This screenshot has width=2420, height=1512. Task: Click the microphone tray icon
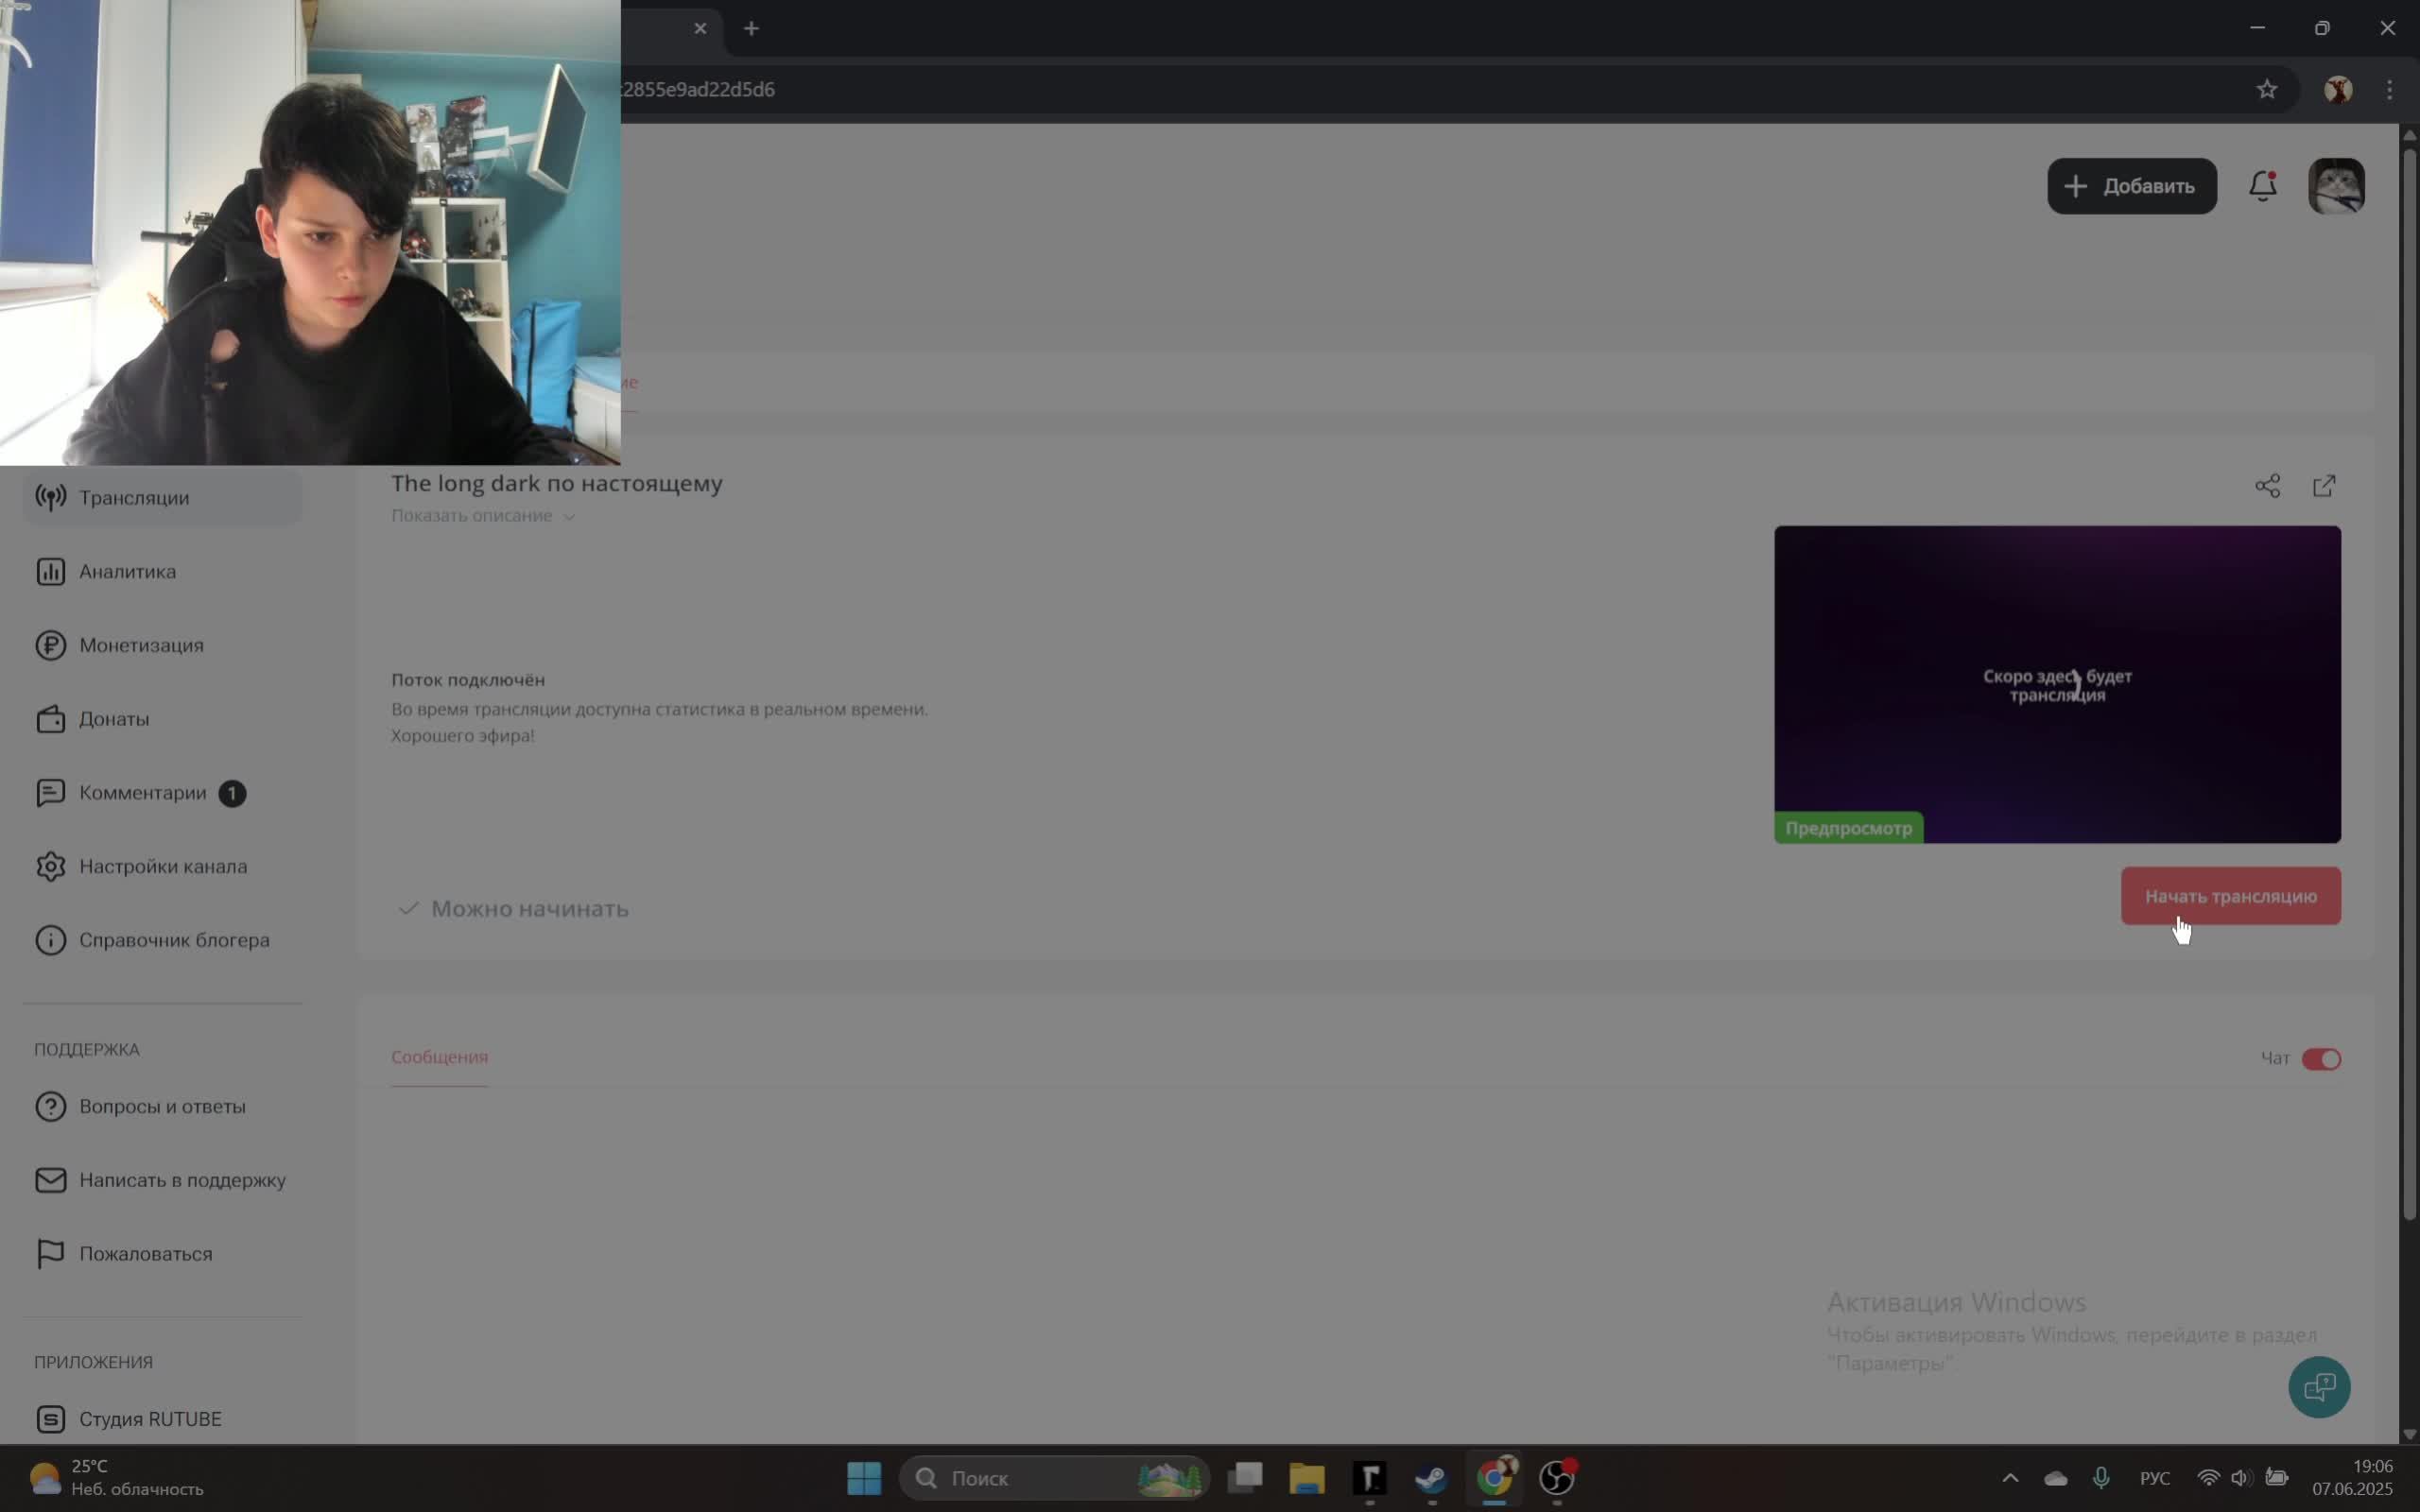tap(2100, 1478)
